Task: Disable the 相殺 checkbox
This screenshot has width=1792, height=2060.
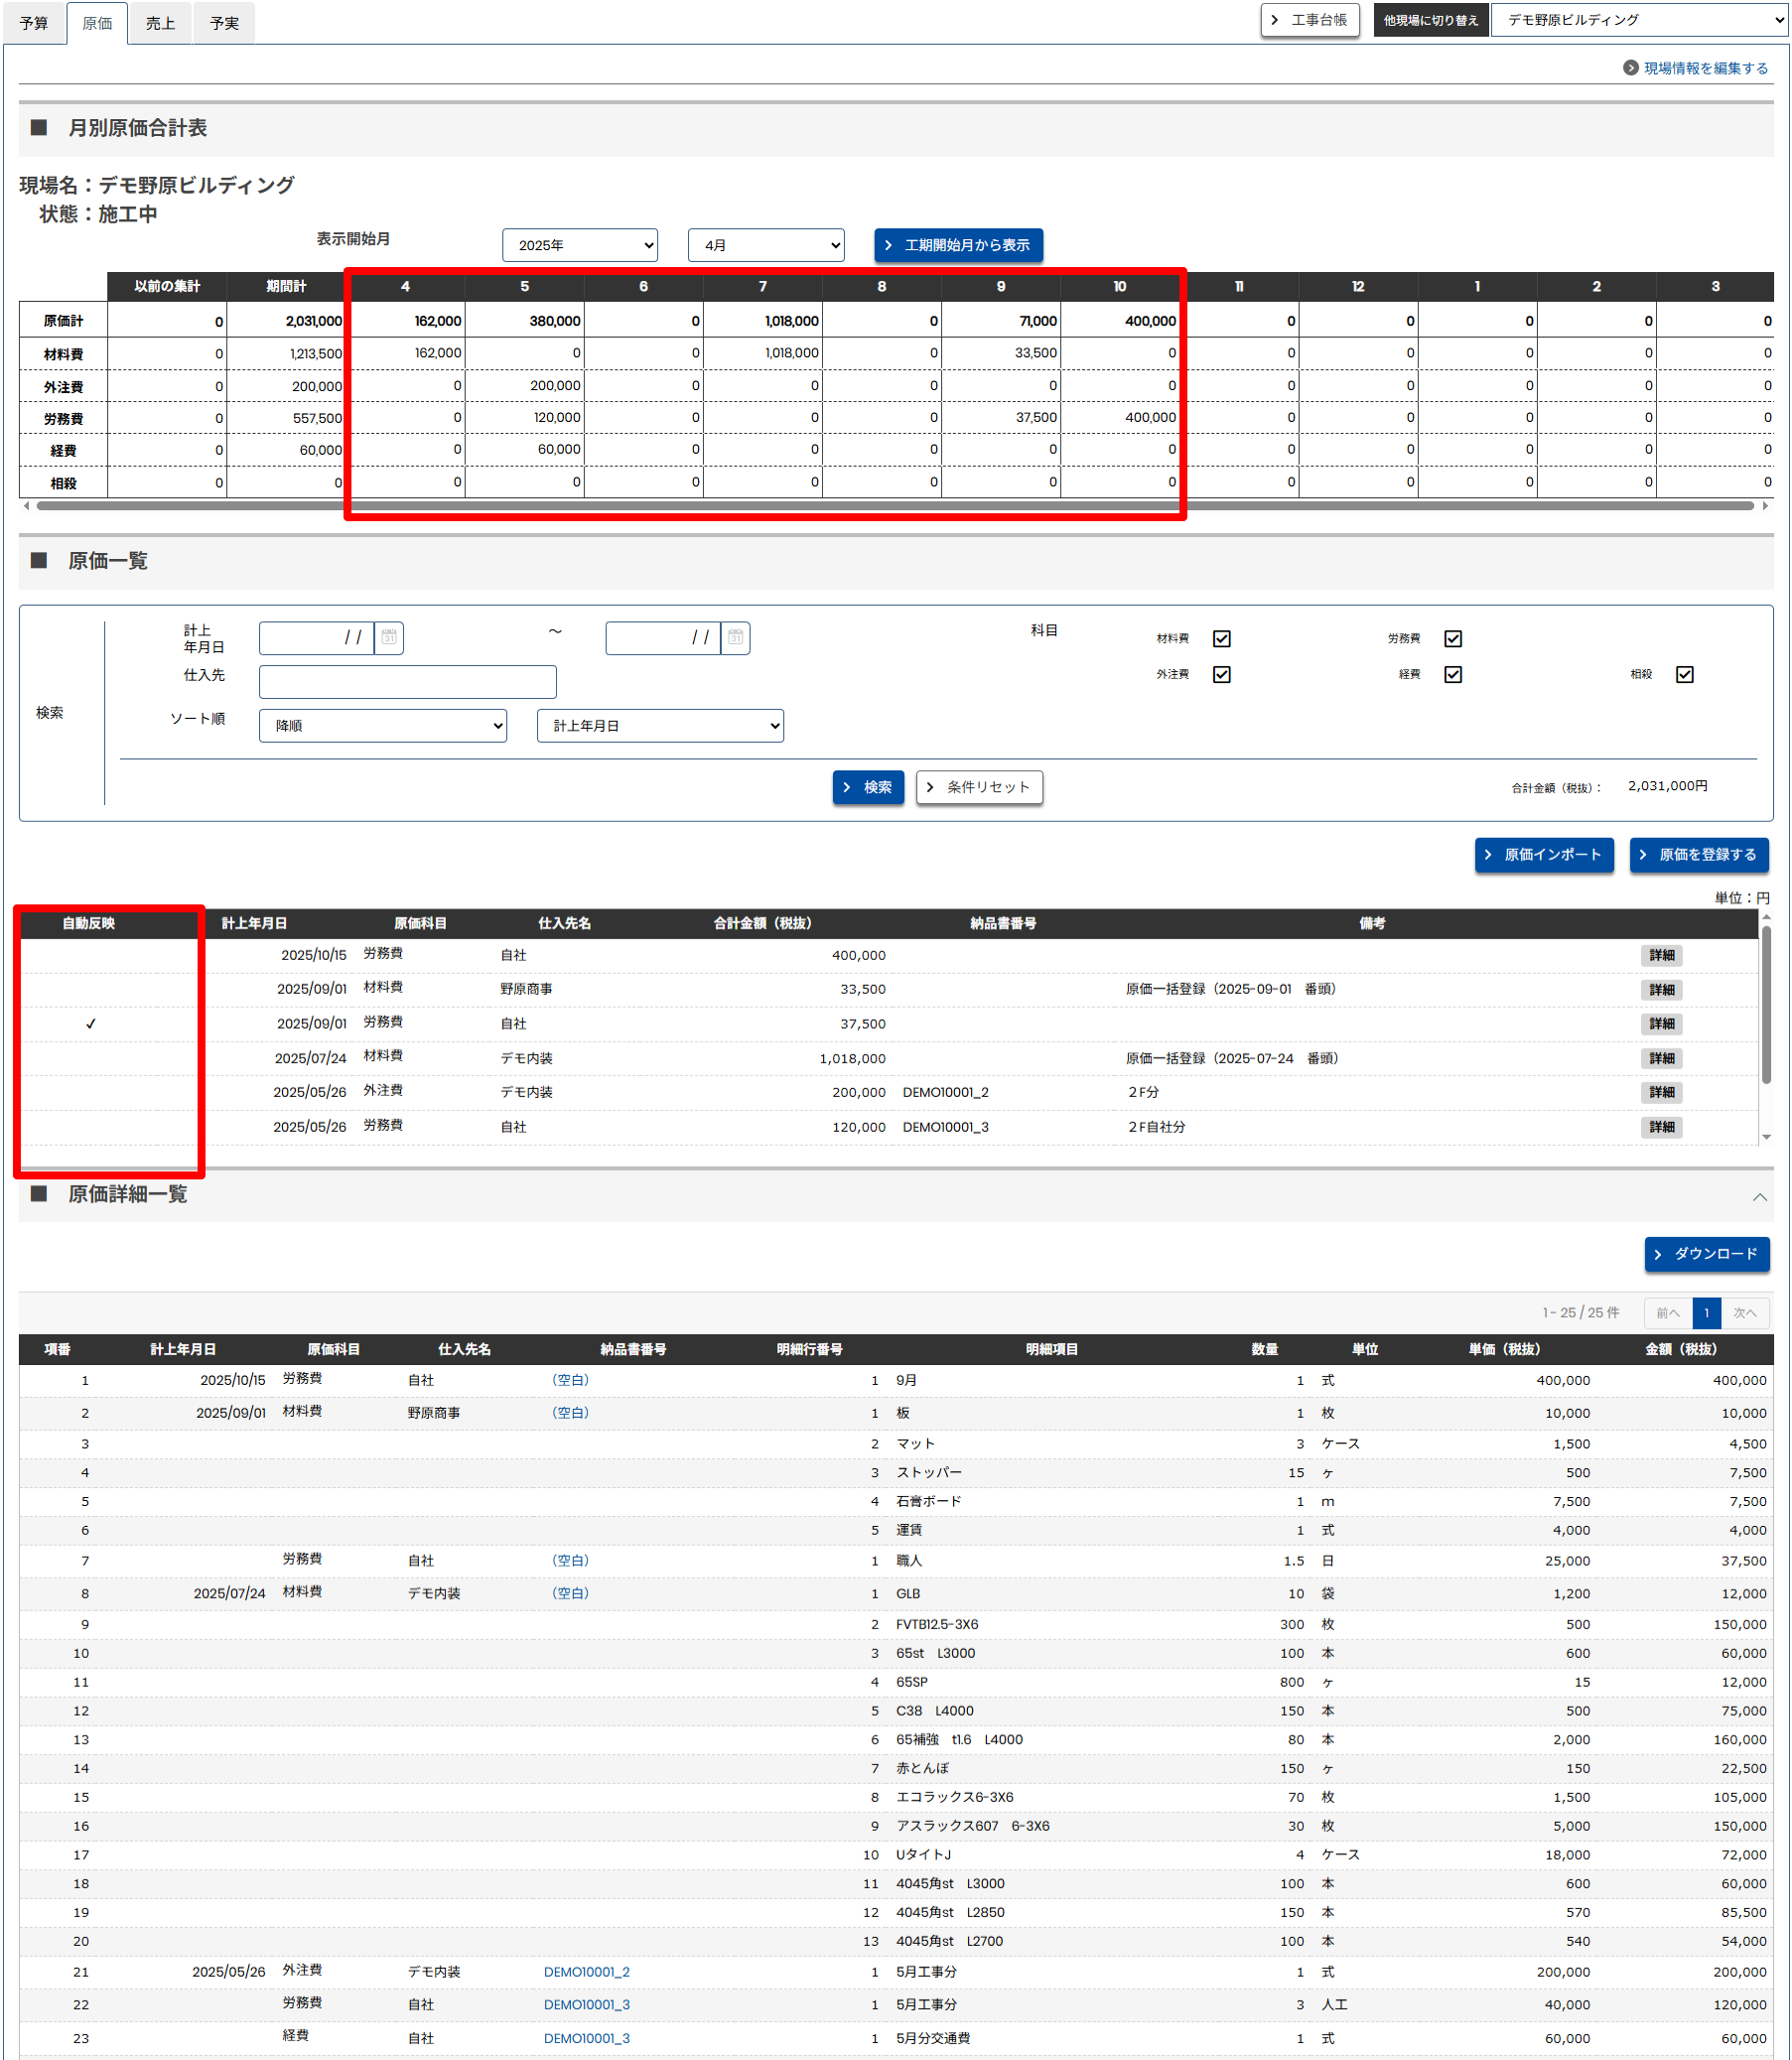Action: pos(1684,674)
